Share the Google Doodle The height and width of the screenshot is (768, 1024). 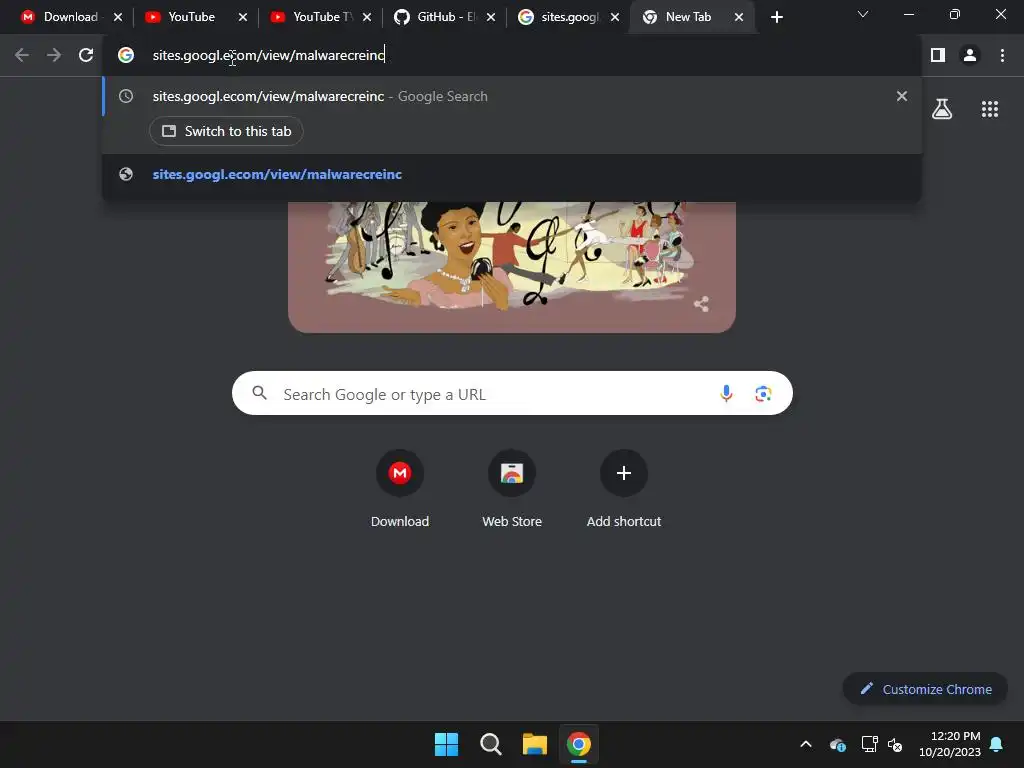[701, 304]
